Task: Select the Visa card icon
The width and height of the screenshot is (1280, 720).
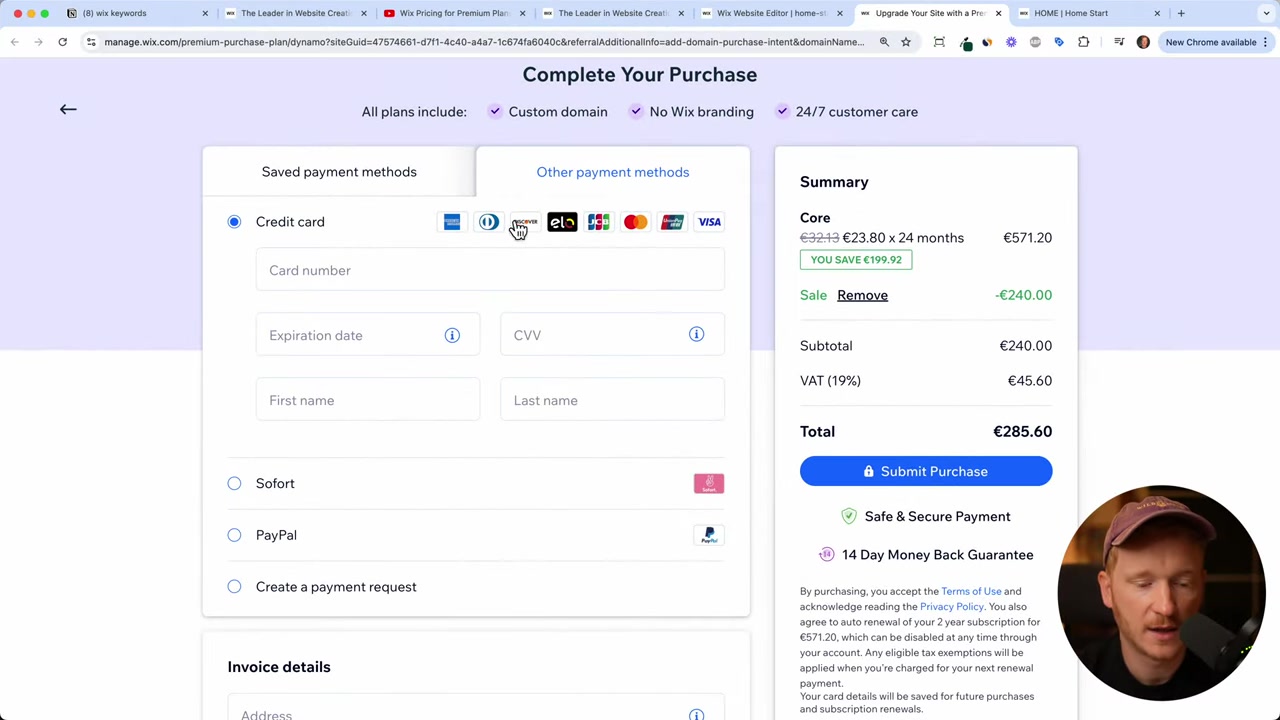Action: coord(709,222)
